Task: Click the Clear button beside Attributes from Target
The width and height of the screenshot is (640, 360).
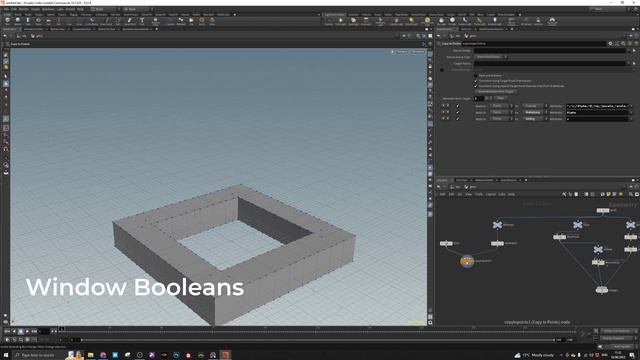Action: (x=500, y=98)
